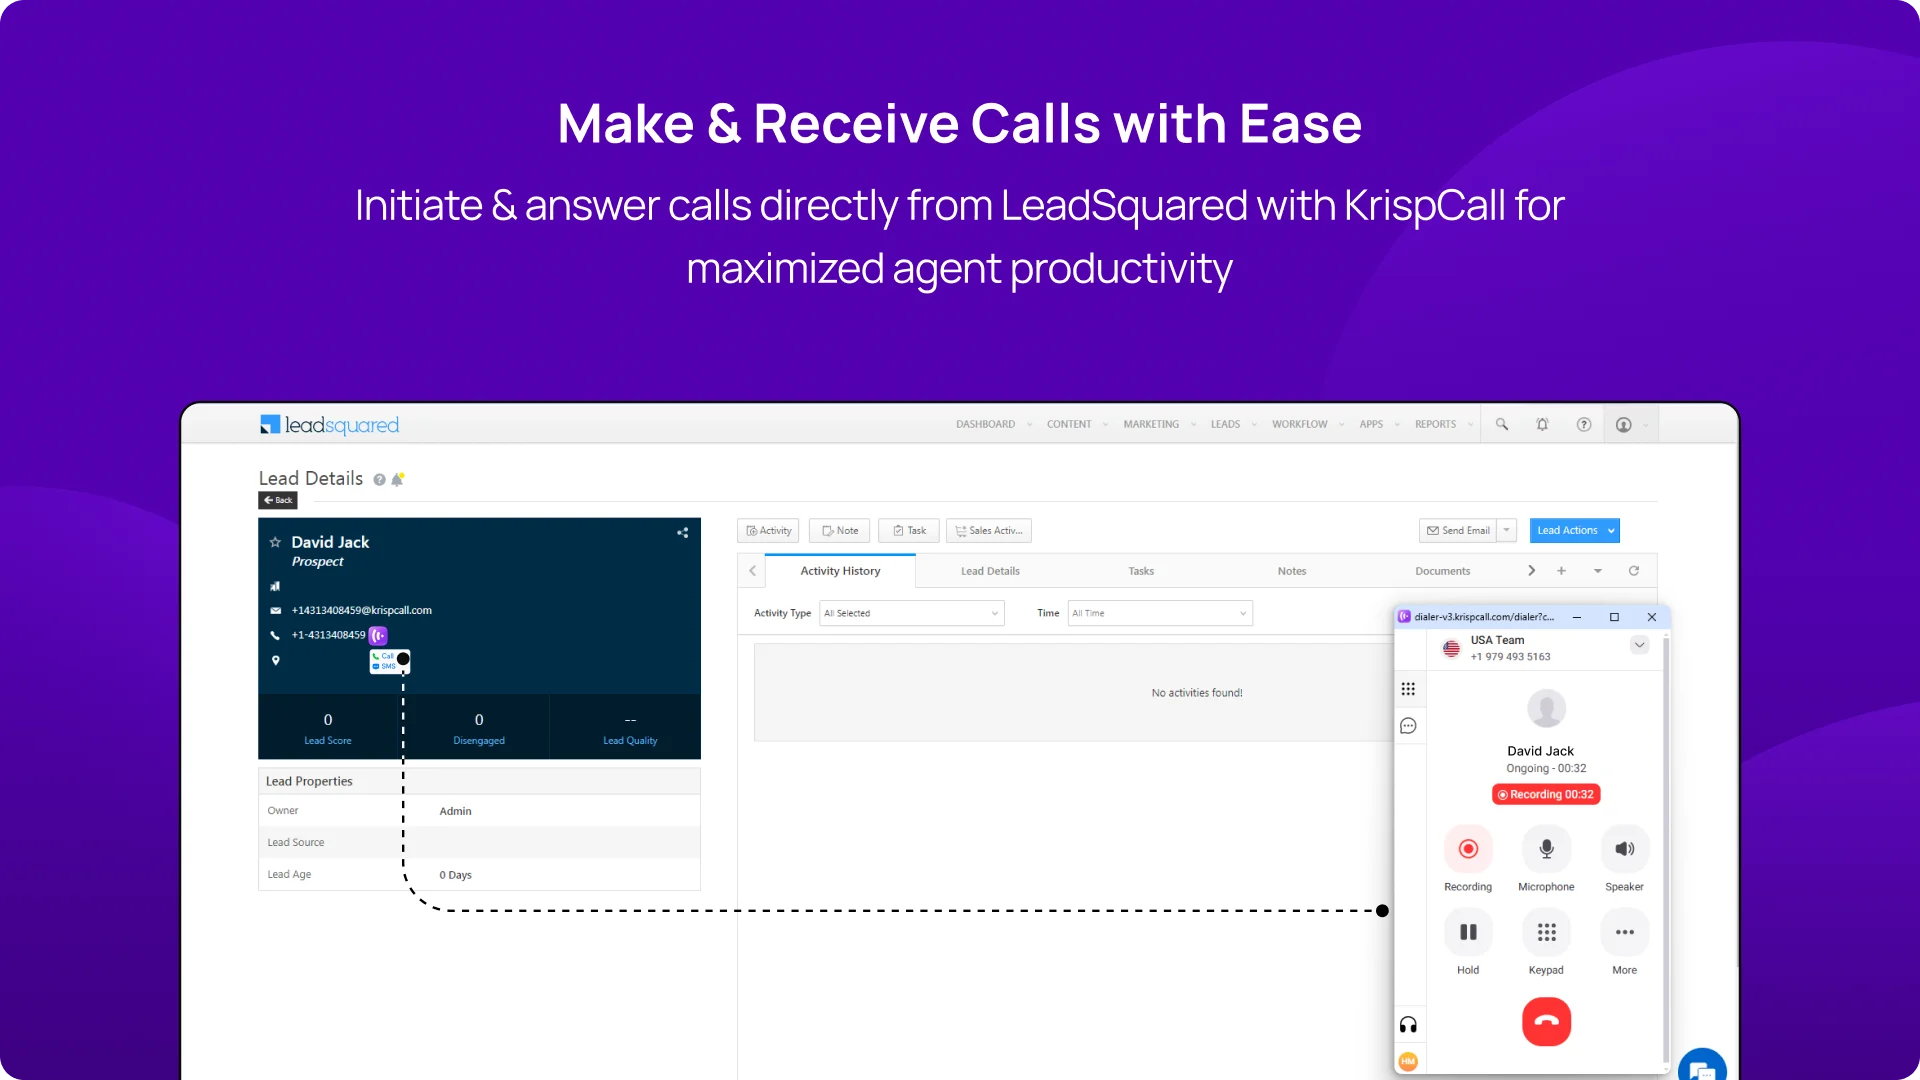Create a Task for the lead

pyautogui.click(x=909, y=531)
